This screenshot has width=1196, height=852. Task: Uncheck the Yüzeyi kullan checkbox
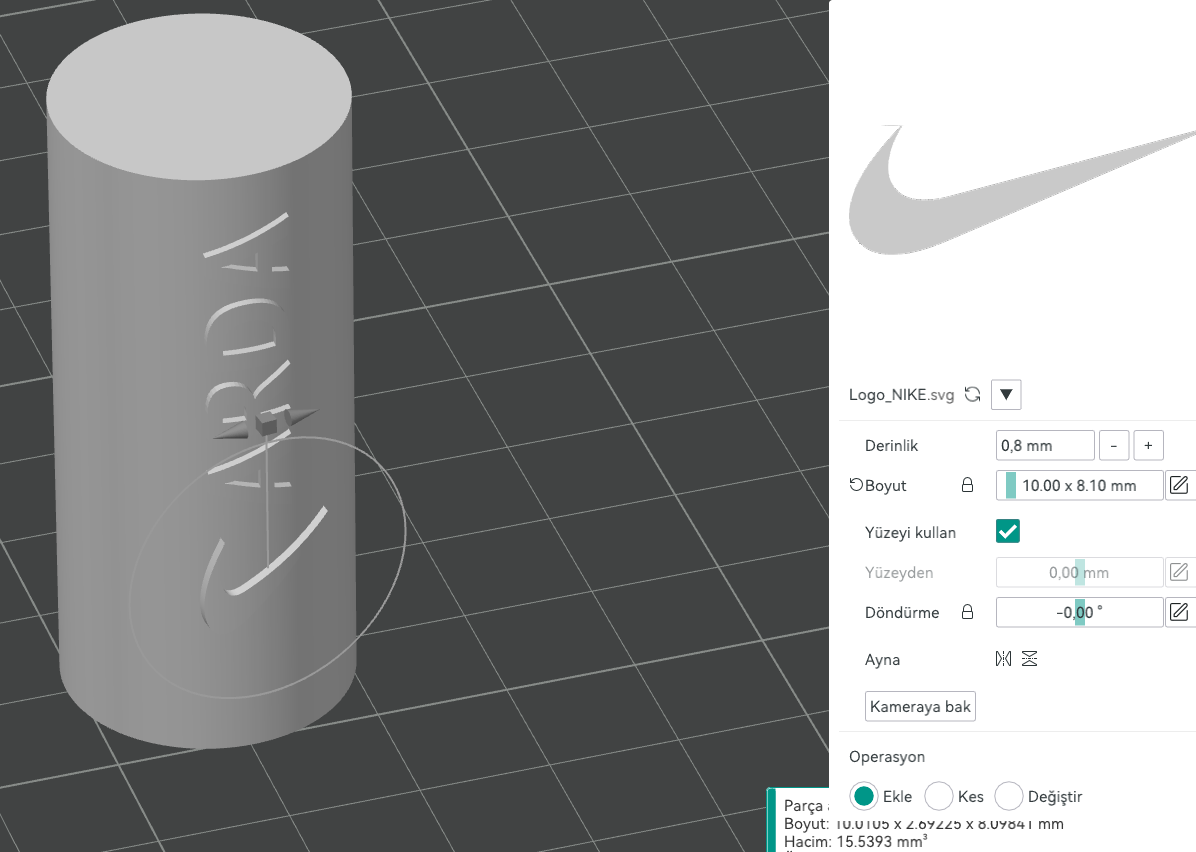(1008, 532)
